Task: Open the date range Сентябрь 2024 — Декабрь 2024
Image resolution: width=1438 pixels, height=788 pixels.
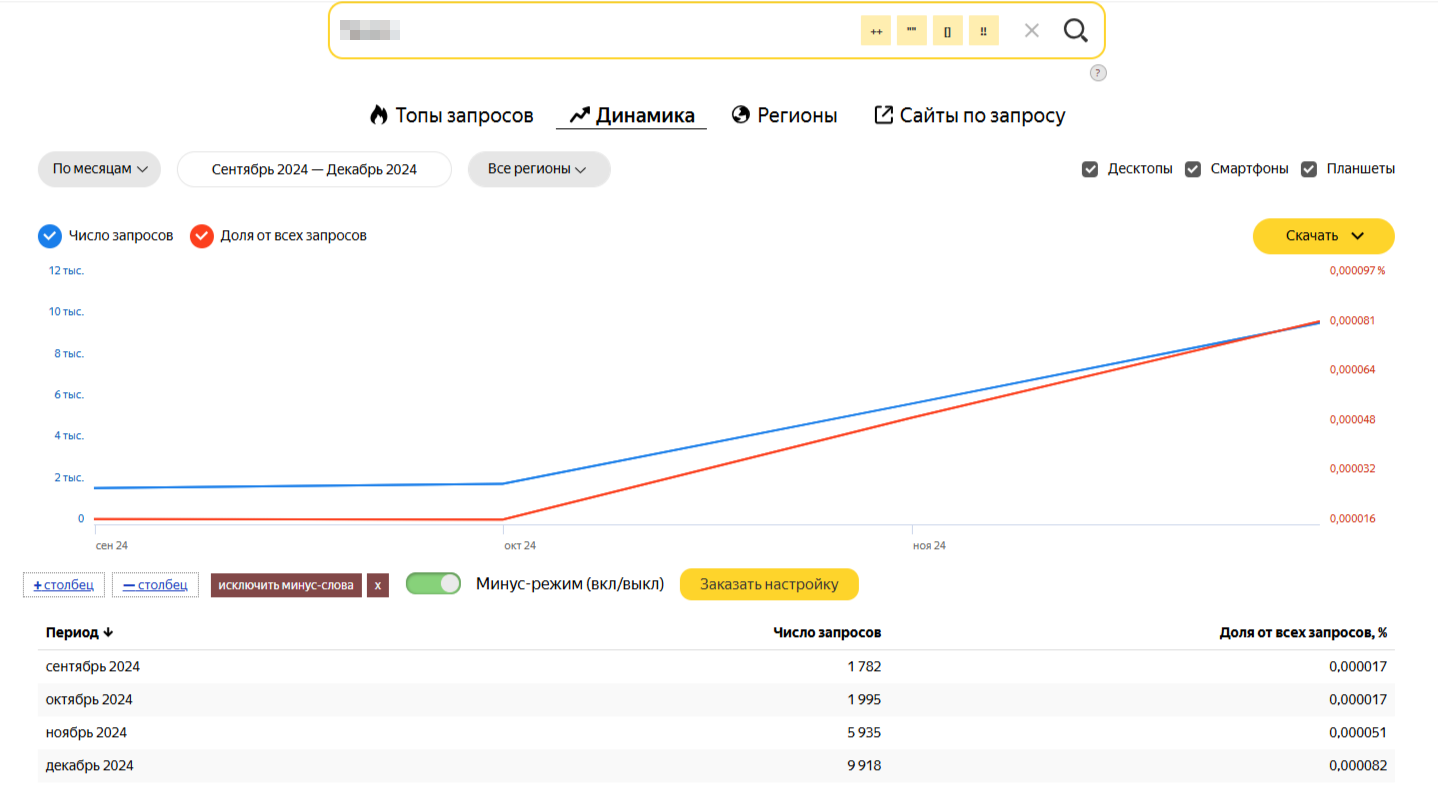Action: tap(314, 169)
